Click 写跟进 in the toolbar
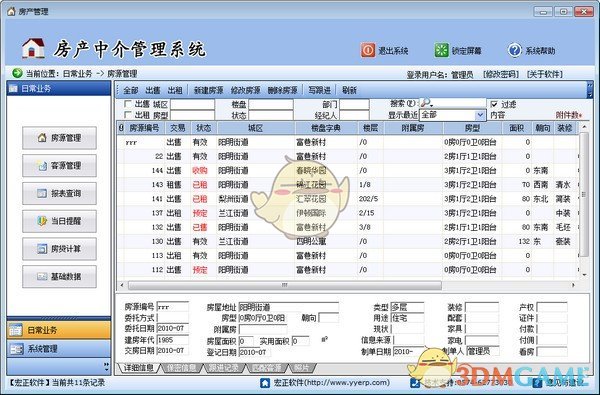The image size is (600, 395). coord(319,90)
